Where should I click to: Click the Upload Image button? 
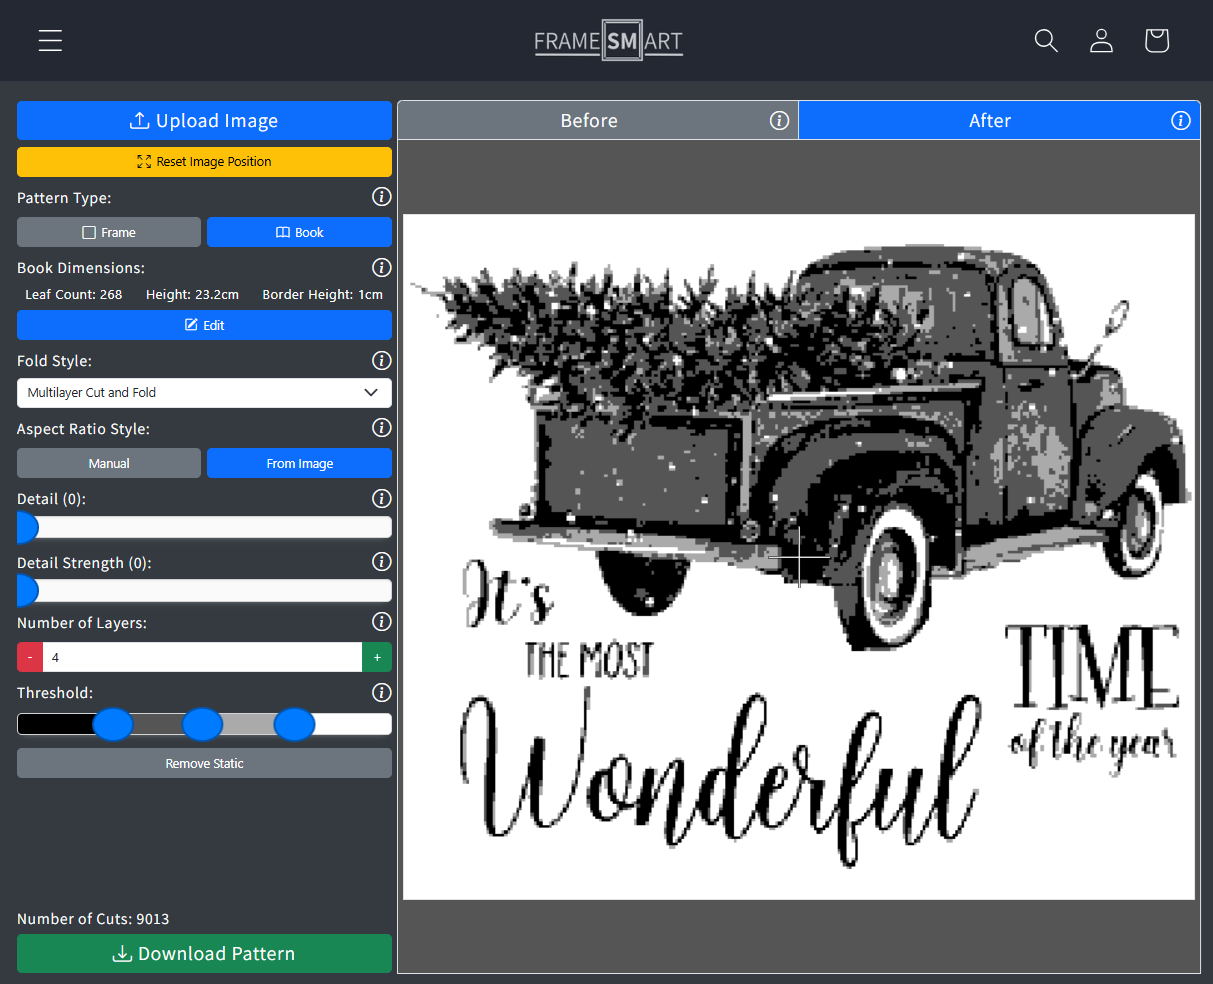204,120
